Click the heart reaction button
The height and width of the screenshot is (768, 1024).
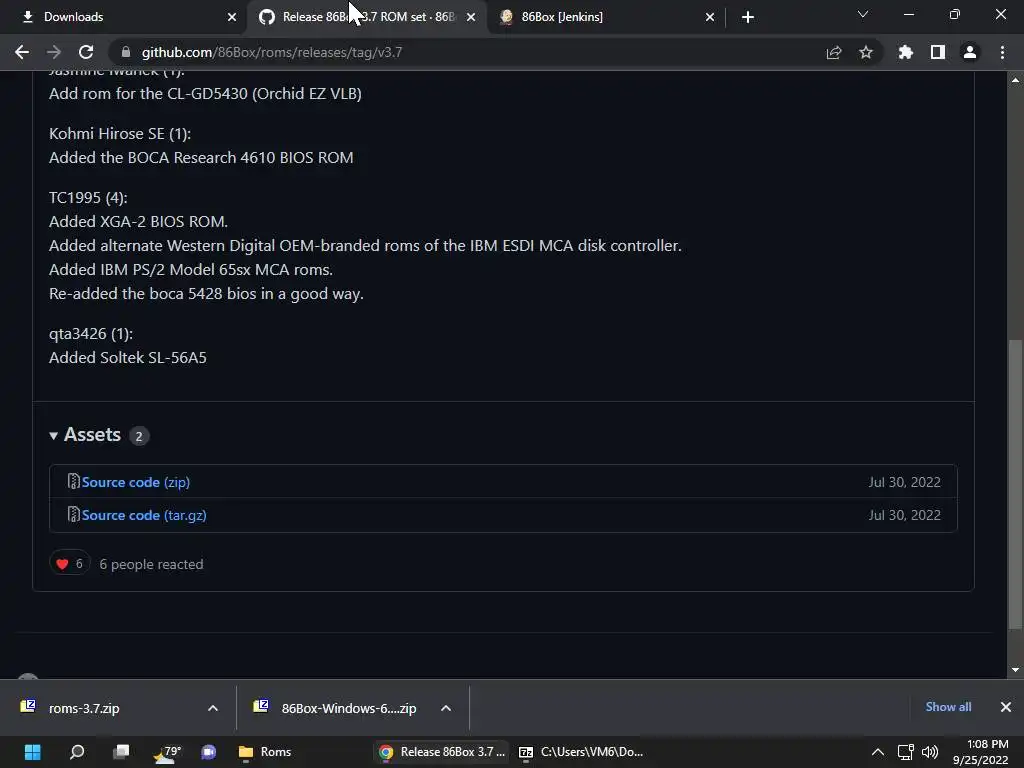click(69, 564)
